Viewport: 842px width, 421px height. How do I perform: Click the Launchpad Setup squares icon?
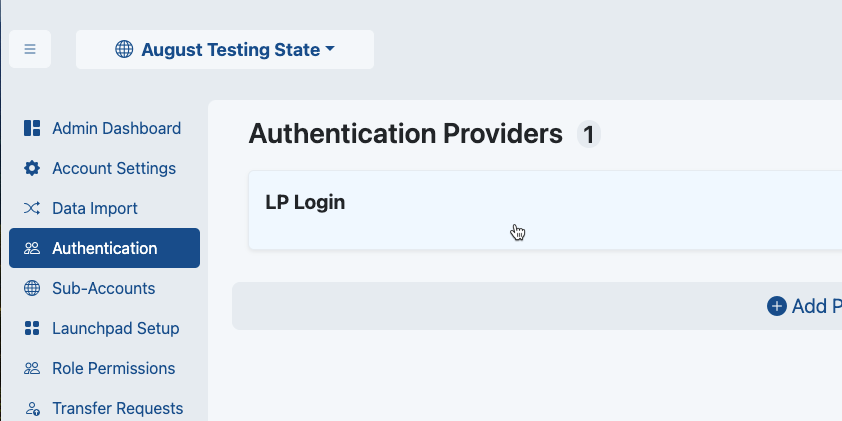click(32, 328)
